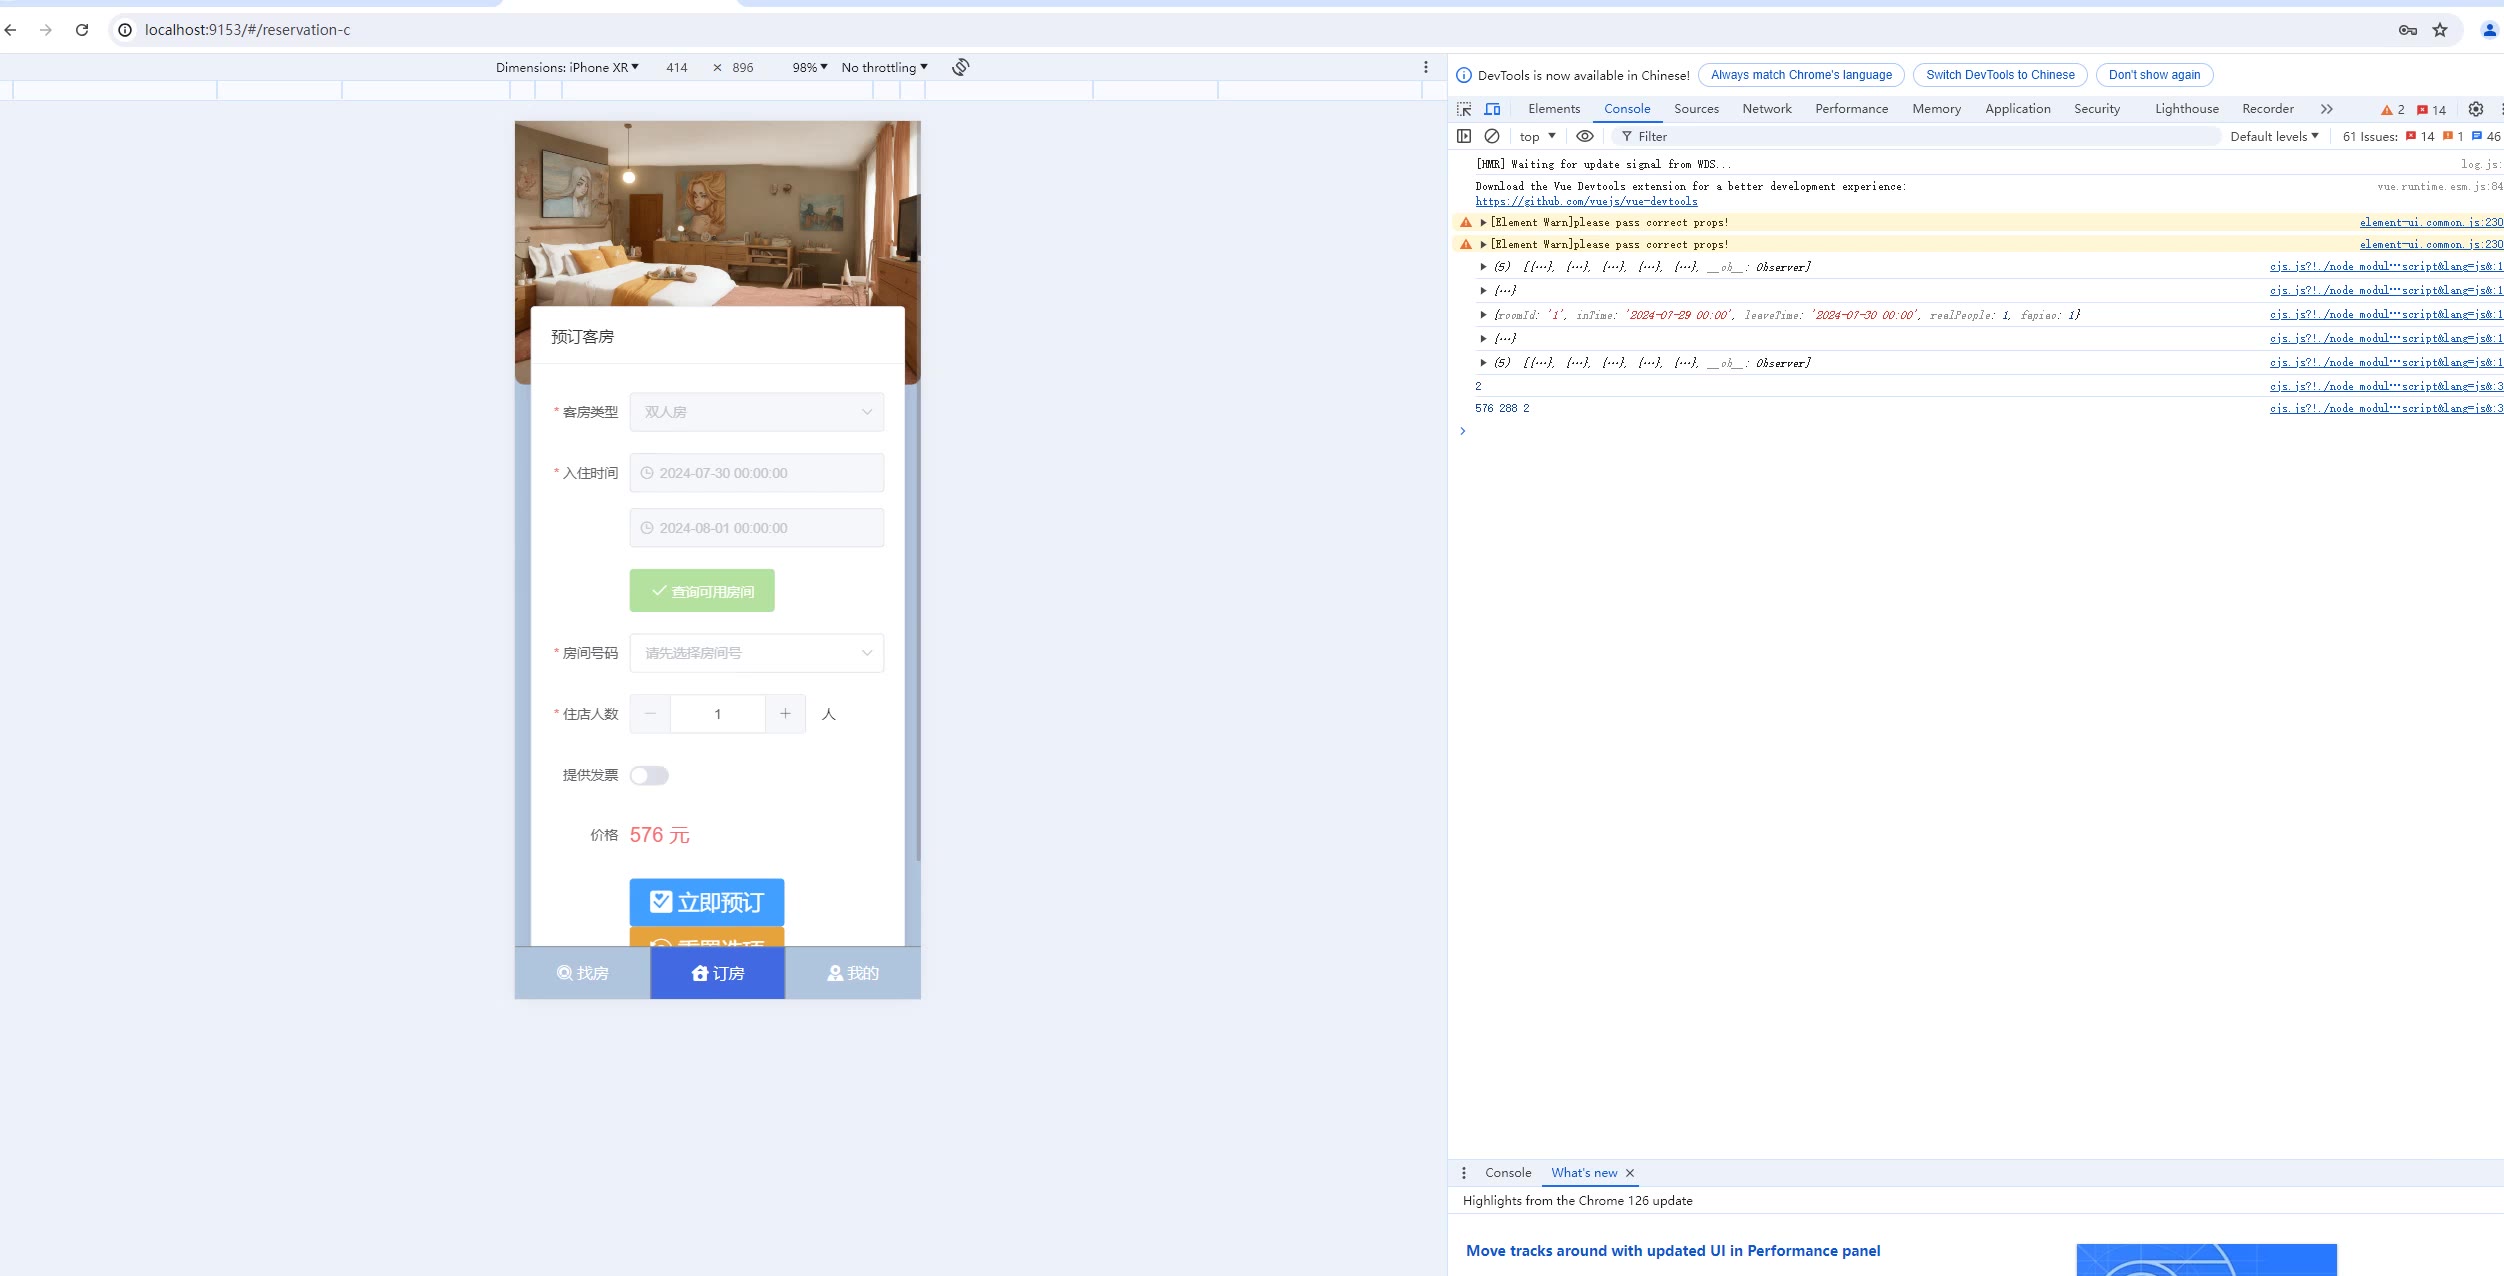Open the Dimensions iPhone XR dropdown
The height and width of the screenshot is (1276, 2504).
[567, 68]
